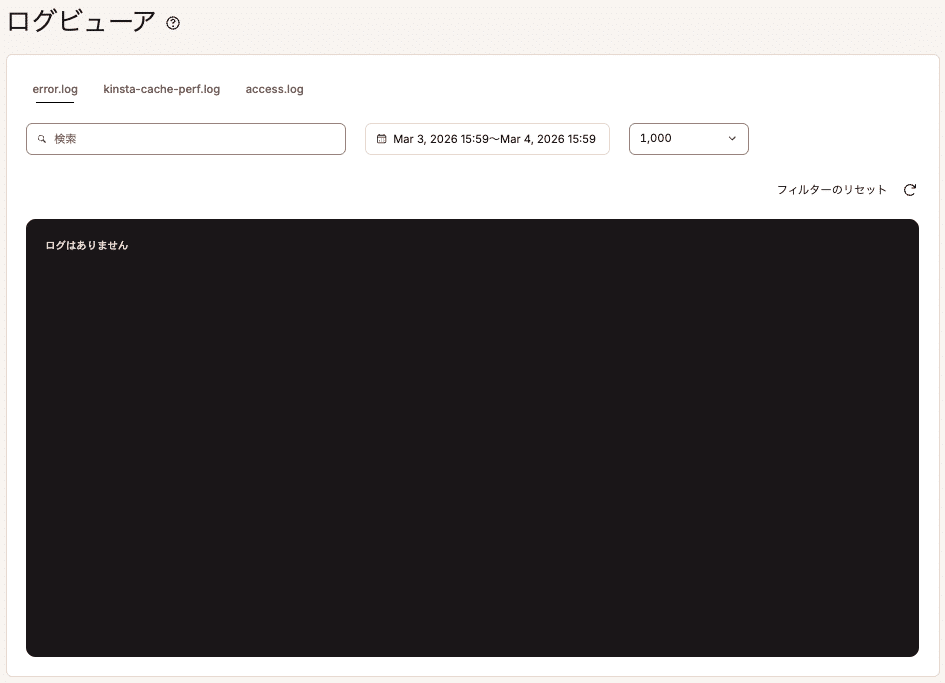
Task: Open the 1,000 line count dropdown
Action: tap(688, 139)
